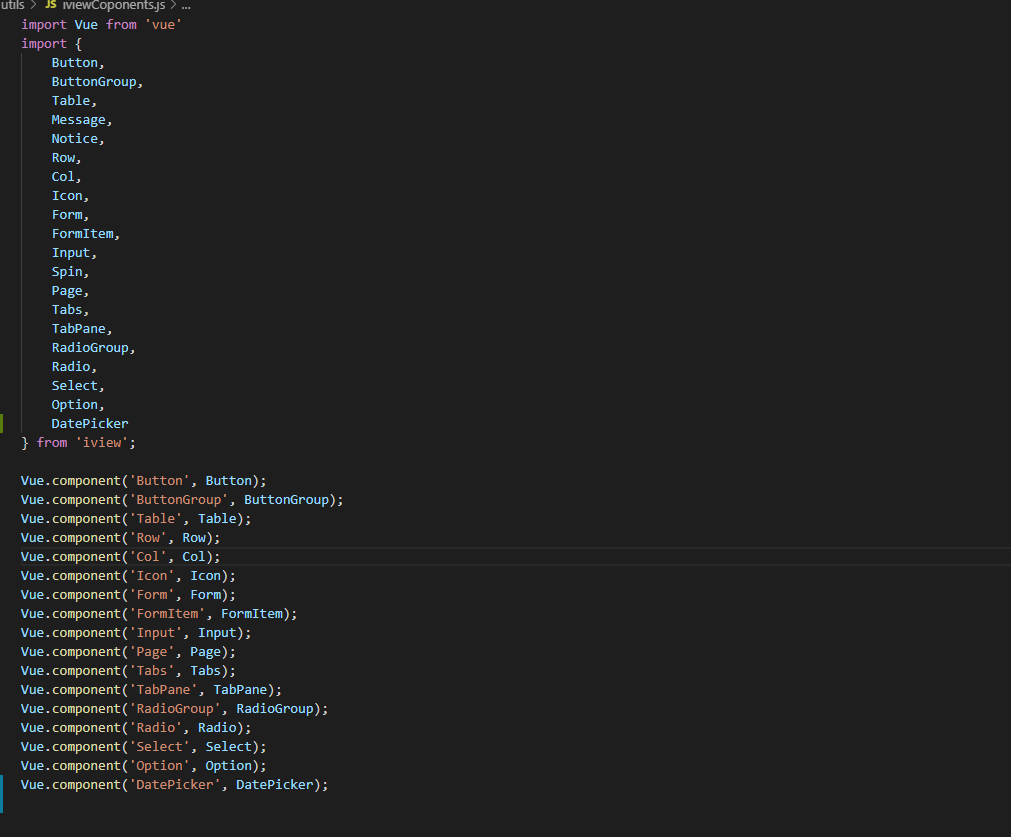
Task: Click the Vue.component('TabPane') line
Action: click(151, 690)
